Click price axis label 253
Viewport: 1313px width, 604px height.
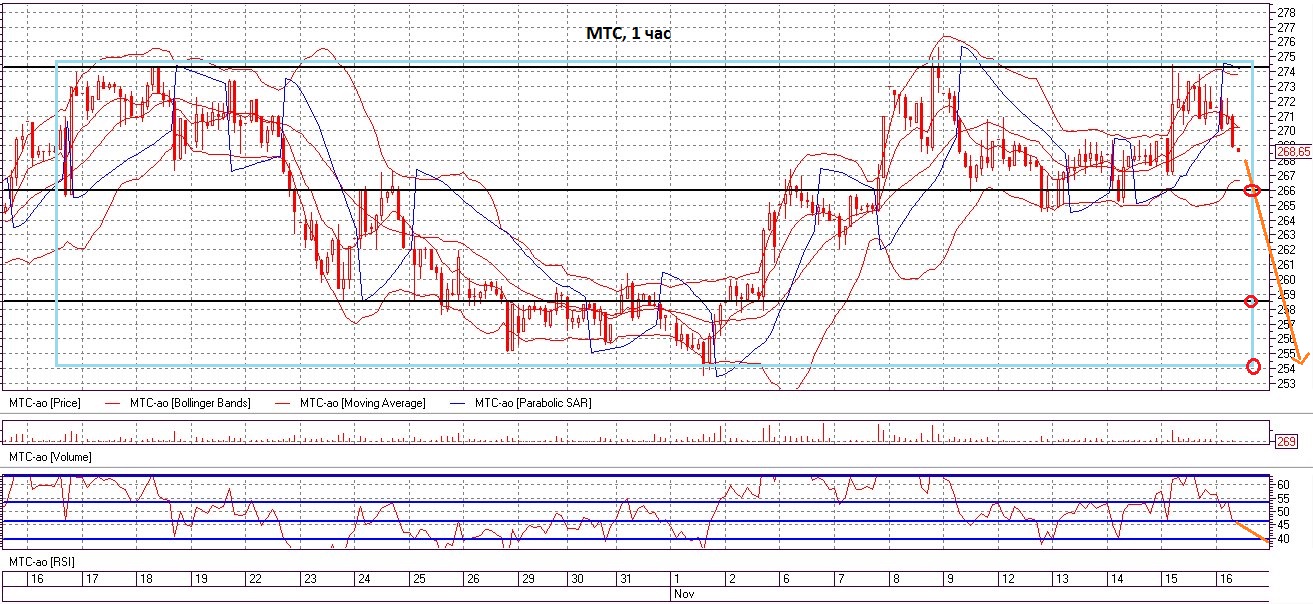[x=1285, y=383]
